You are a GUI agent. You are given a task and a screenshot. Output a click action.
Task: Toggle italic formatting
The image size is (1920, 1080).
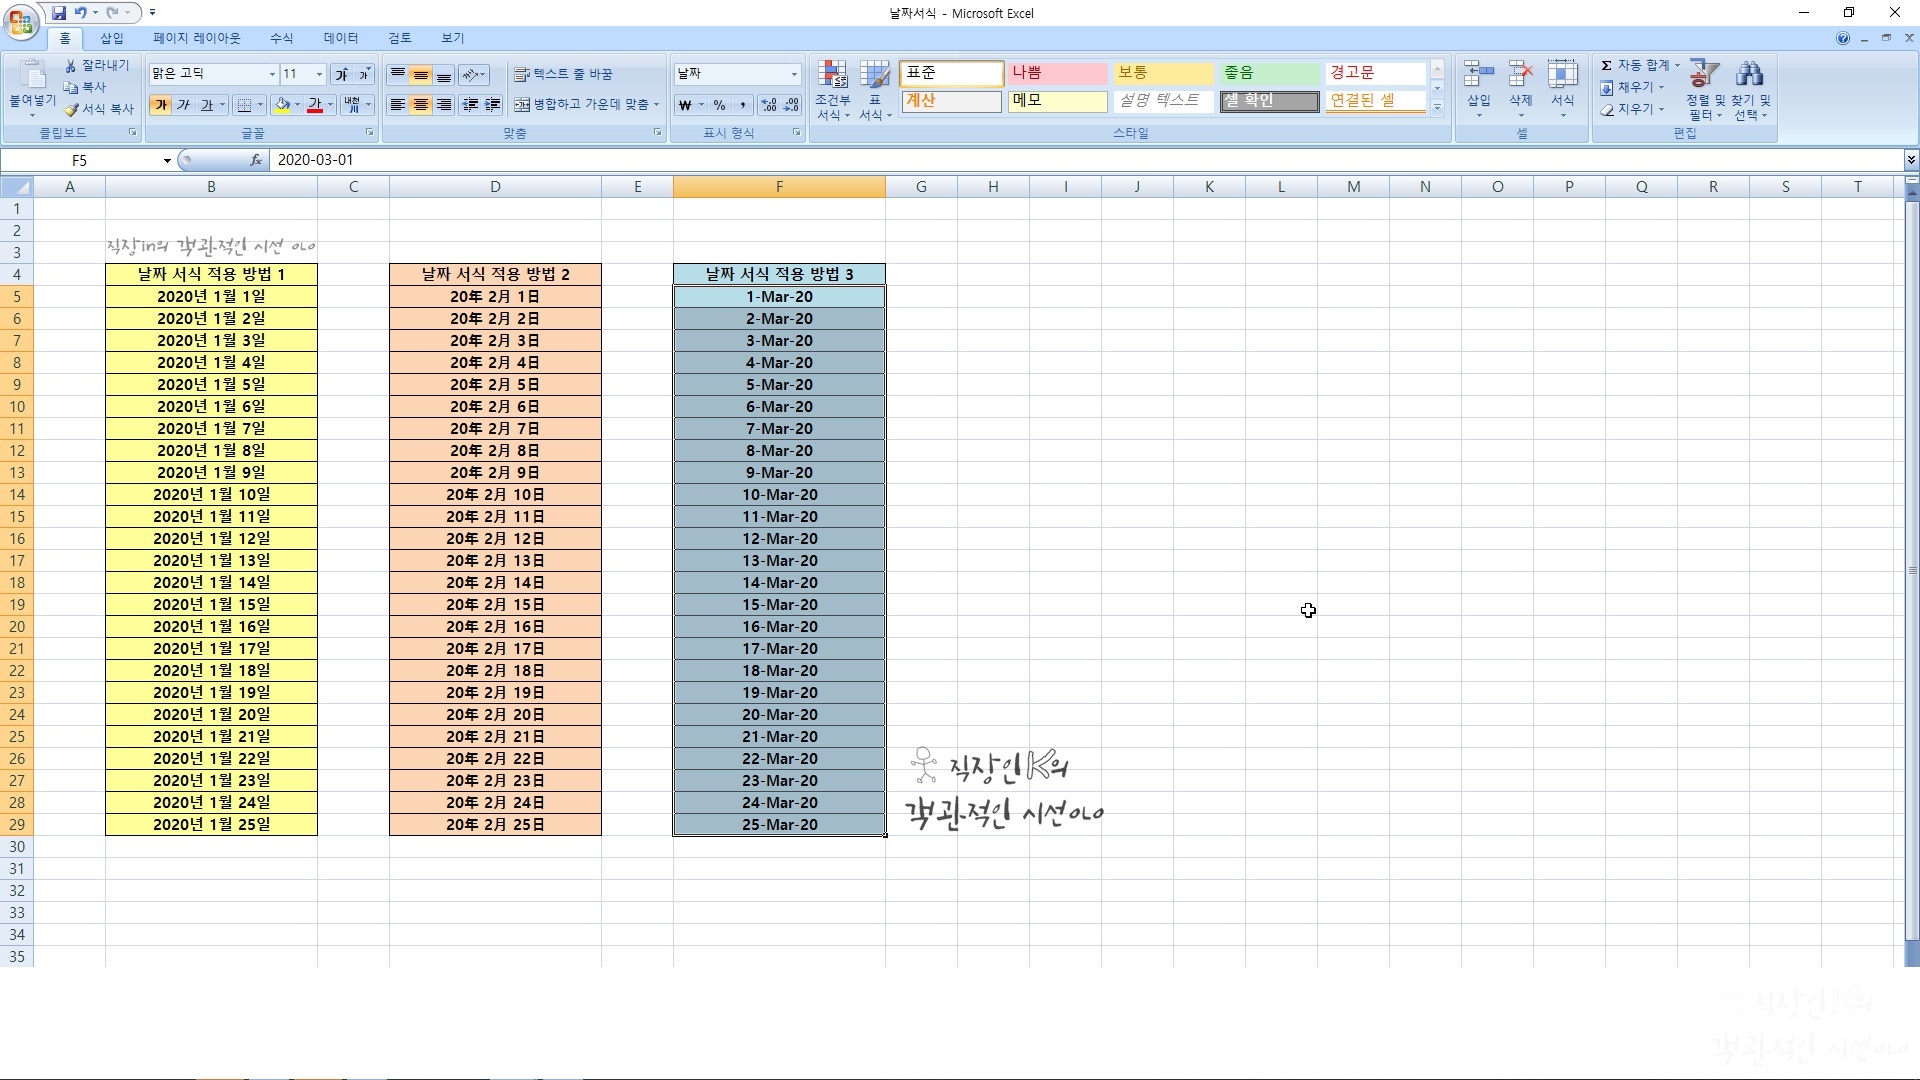(x=183, y=105)
